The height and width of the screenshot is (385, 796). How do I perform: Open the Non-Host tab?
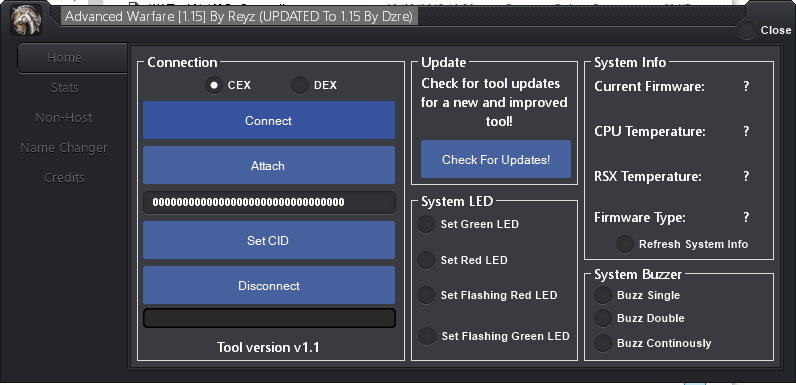coord(64,118)
